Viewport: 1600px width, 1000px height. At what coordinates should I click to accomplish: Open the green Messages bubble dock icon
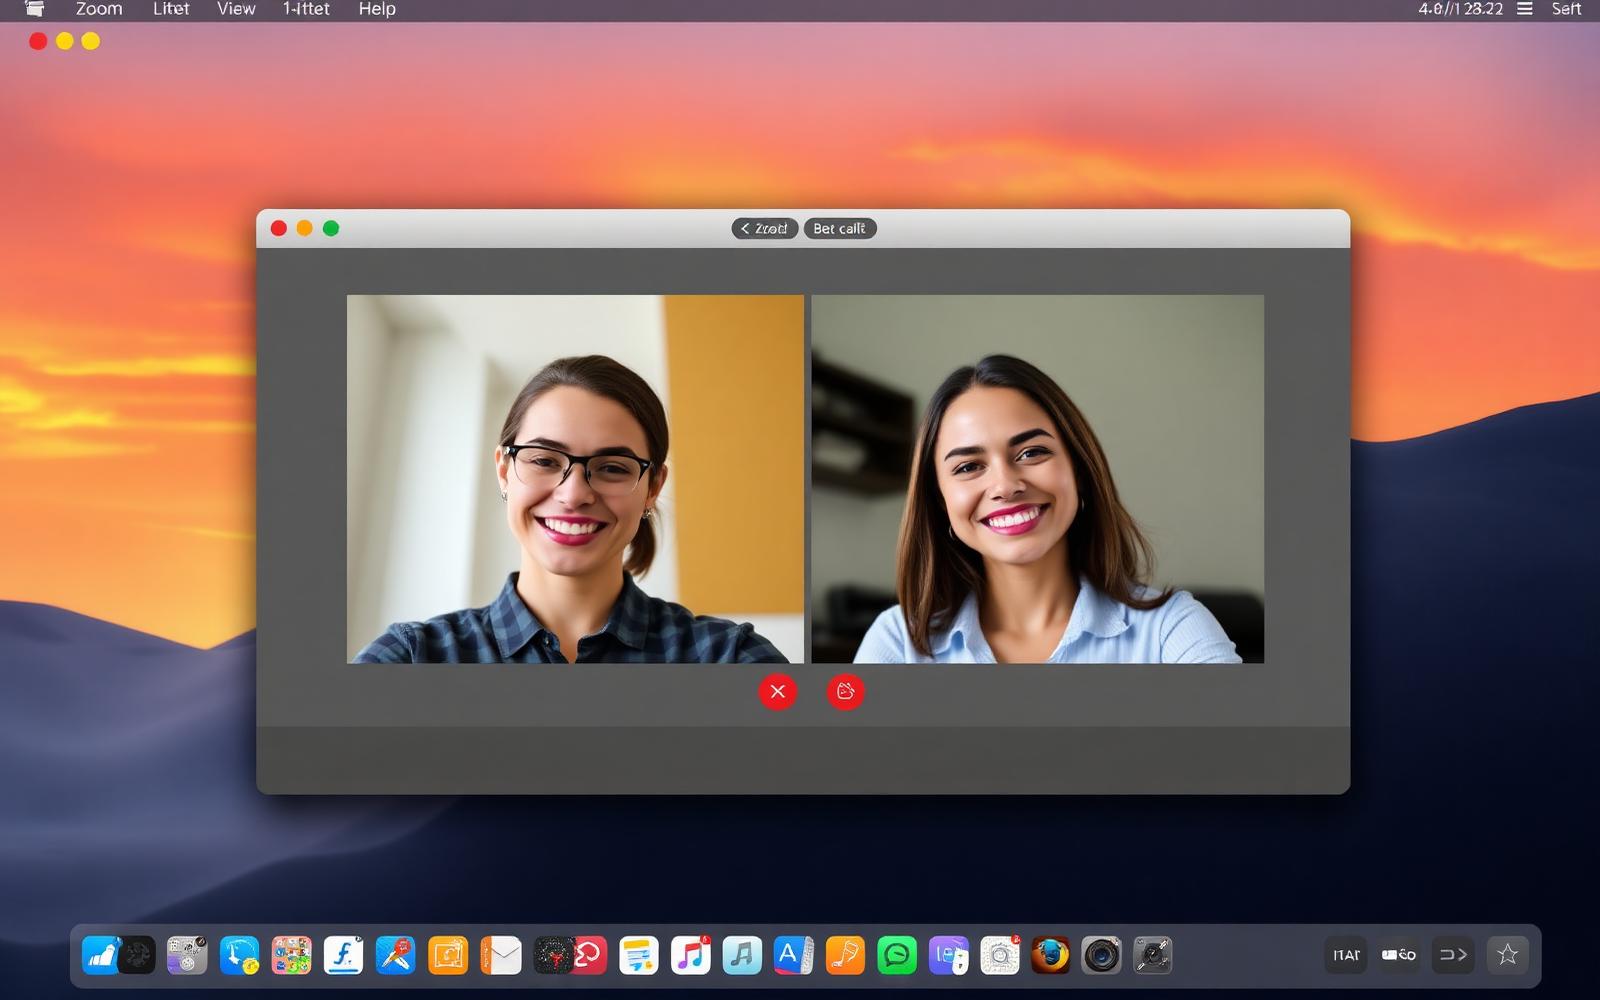tap(897, 956)
